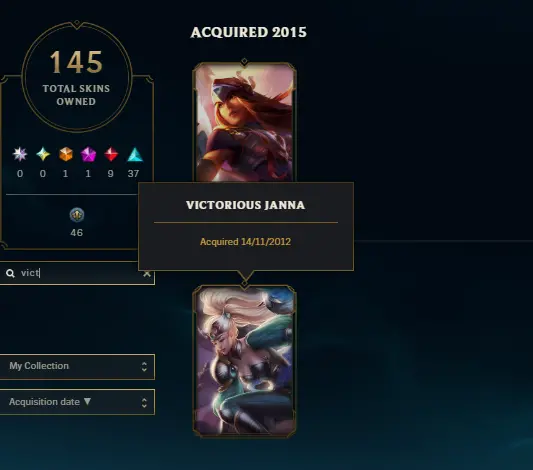The image size is (533, 470).
Task: Click the Acquisition date dropdown arrows
Action: [144, 403]
